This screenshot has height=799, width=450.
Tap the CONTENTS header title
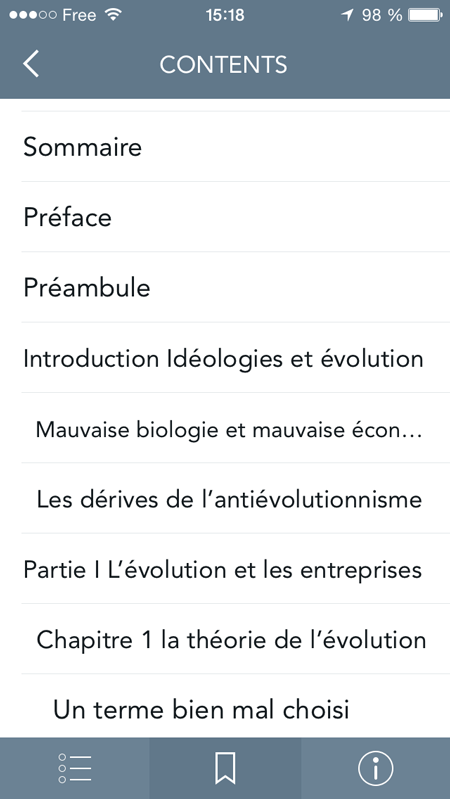tap(223, 65)
